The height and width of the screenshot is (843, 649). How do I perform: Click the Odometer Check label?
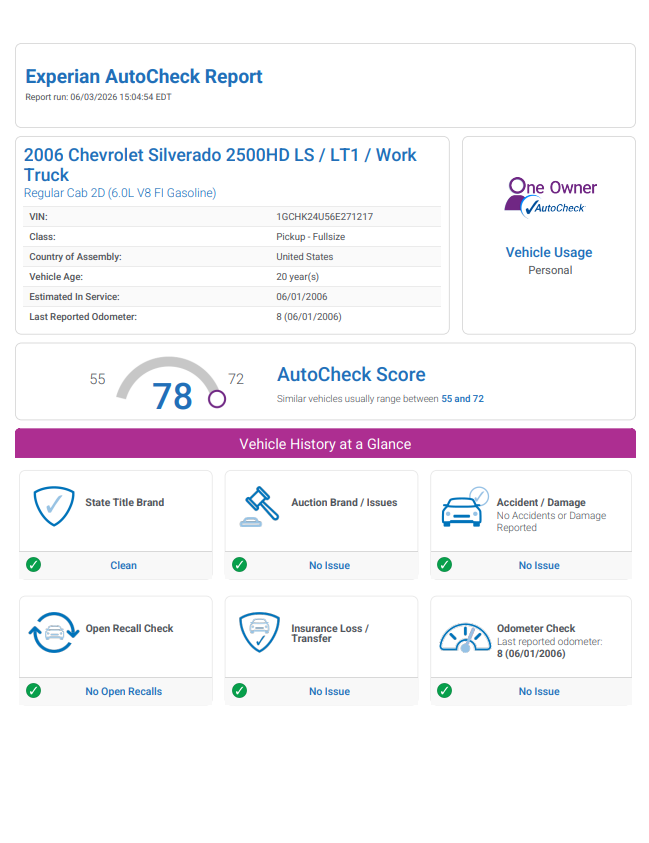(536, 628)
